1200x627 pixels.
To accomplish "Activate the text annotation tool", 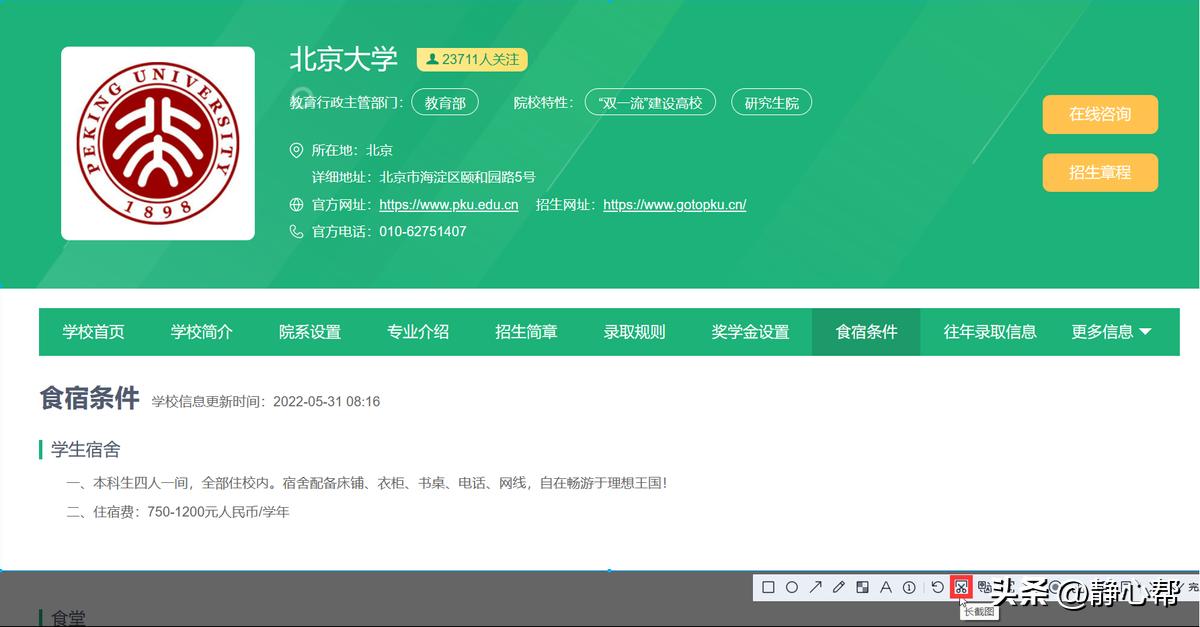I will (x=885, y=587).
